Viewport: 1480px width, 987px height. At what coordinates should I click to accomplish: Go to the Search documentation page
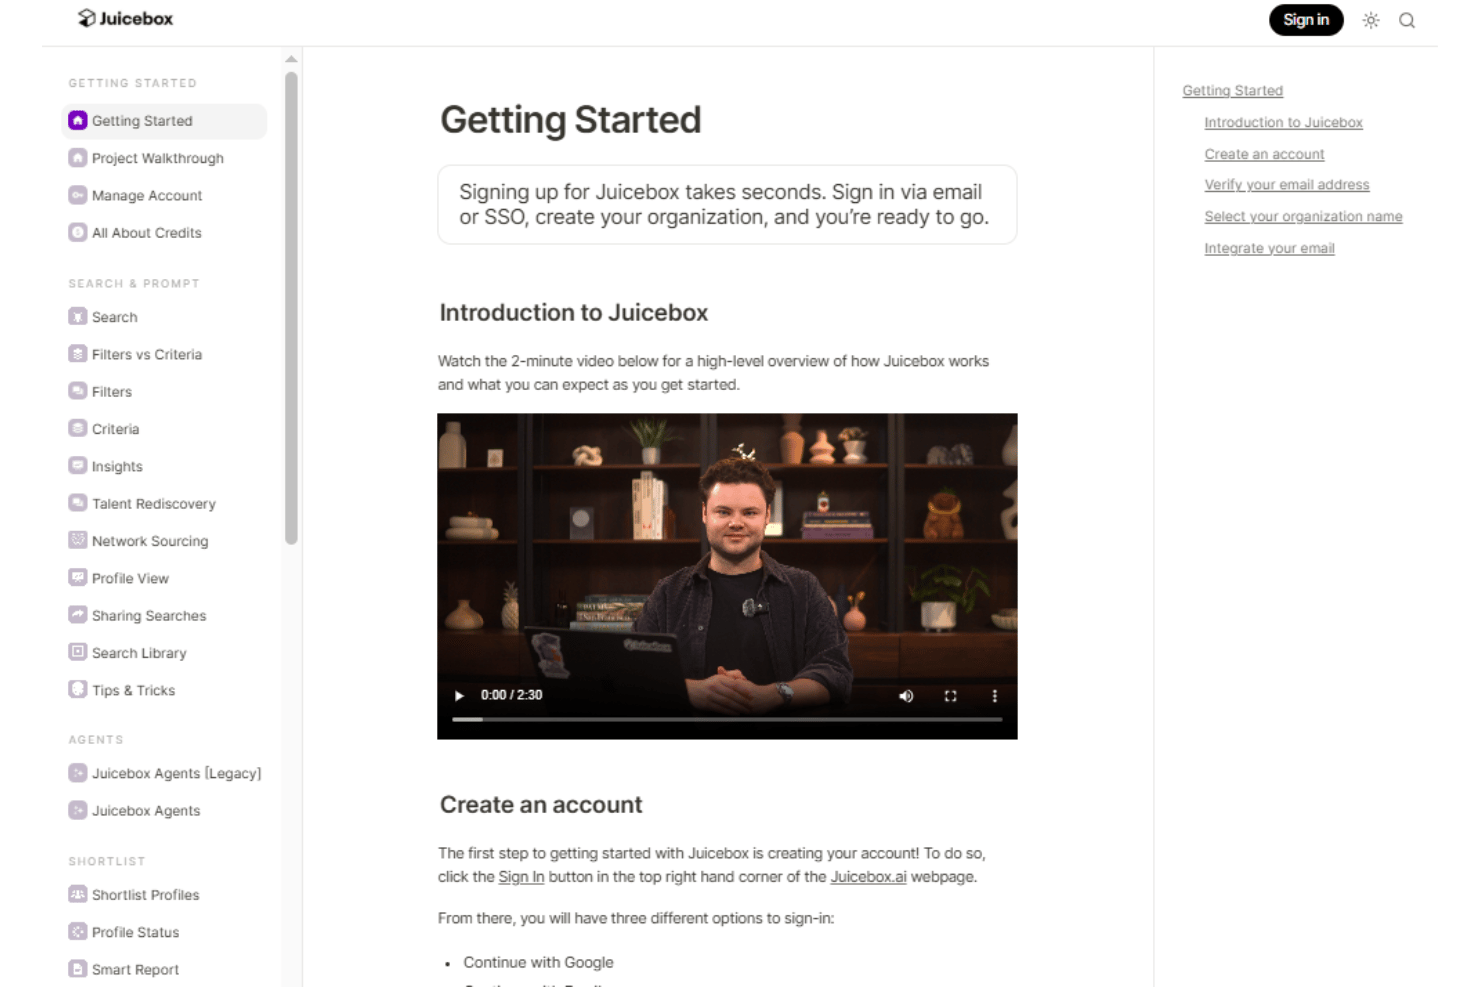pyautogui.click(x=115, y=317)
